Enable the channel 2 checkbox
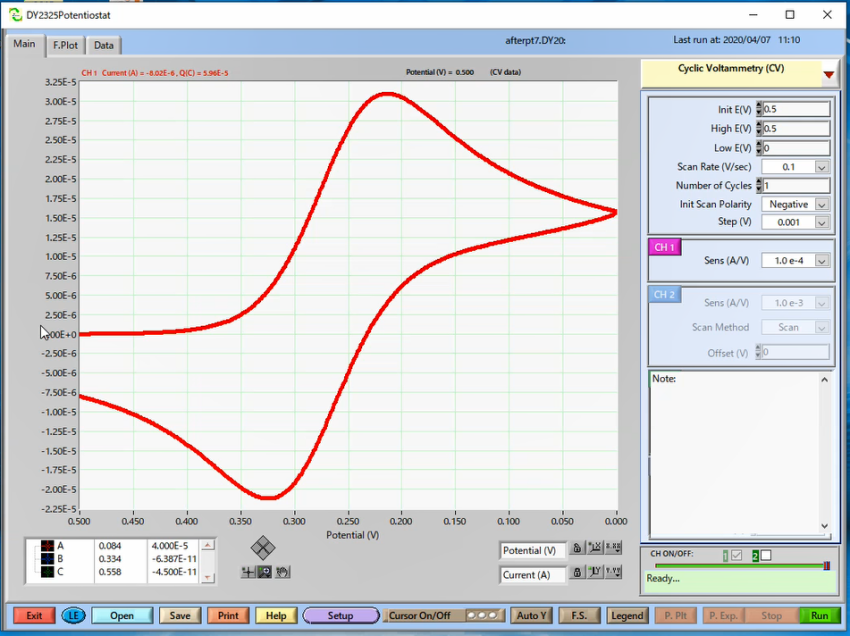The width and height of the screenshot is (850, 636). (x=766, y=555)
